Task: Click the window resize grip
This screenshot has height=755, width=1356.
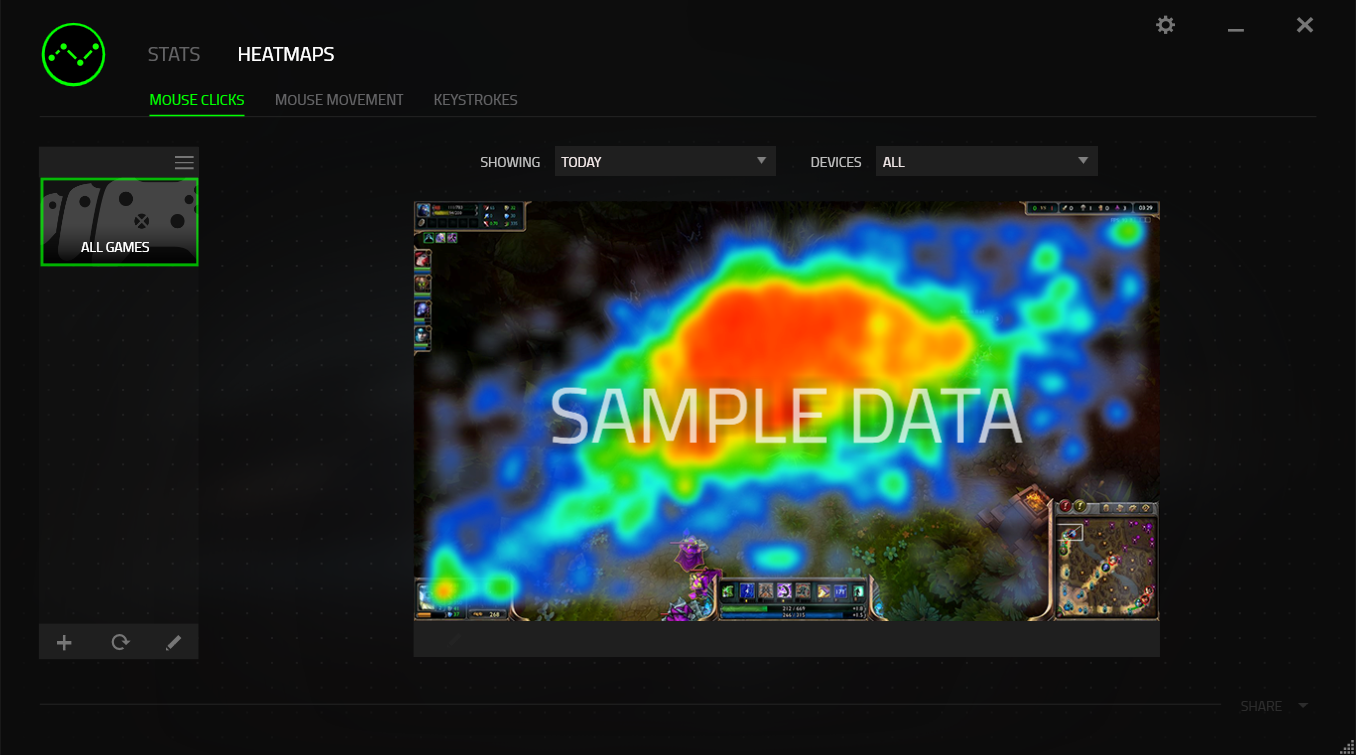Action: click(x=1346, y=745)
